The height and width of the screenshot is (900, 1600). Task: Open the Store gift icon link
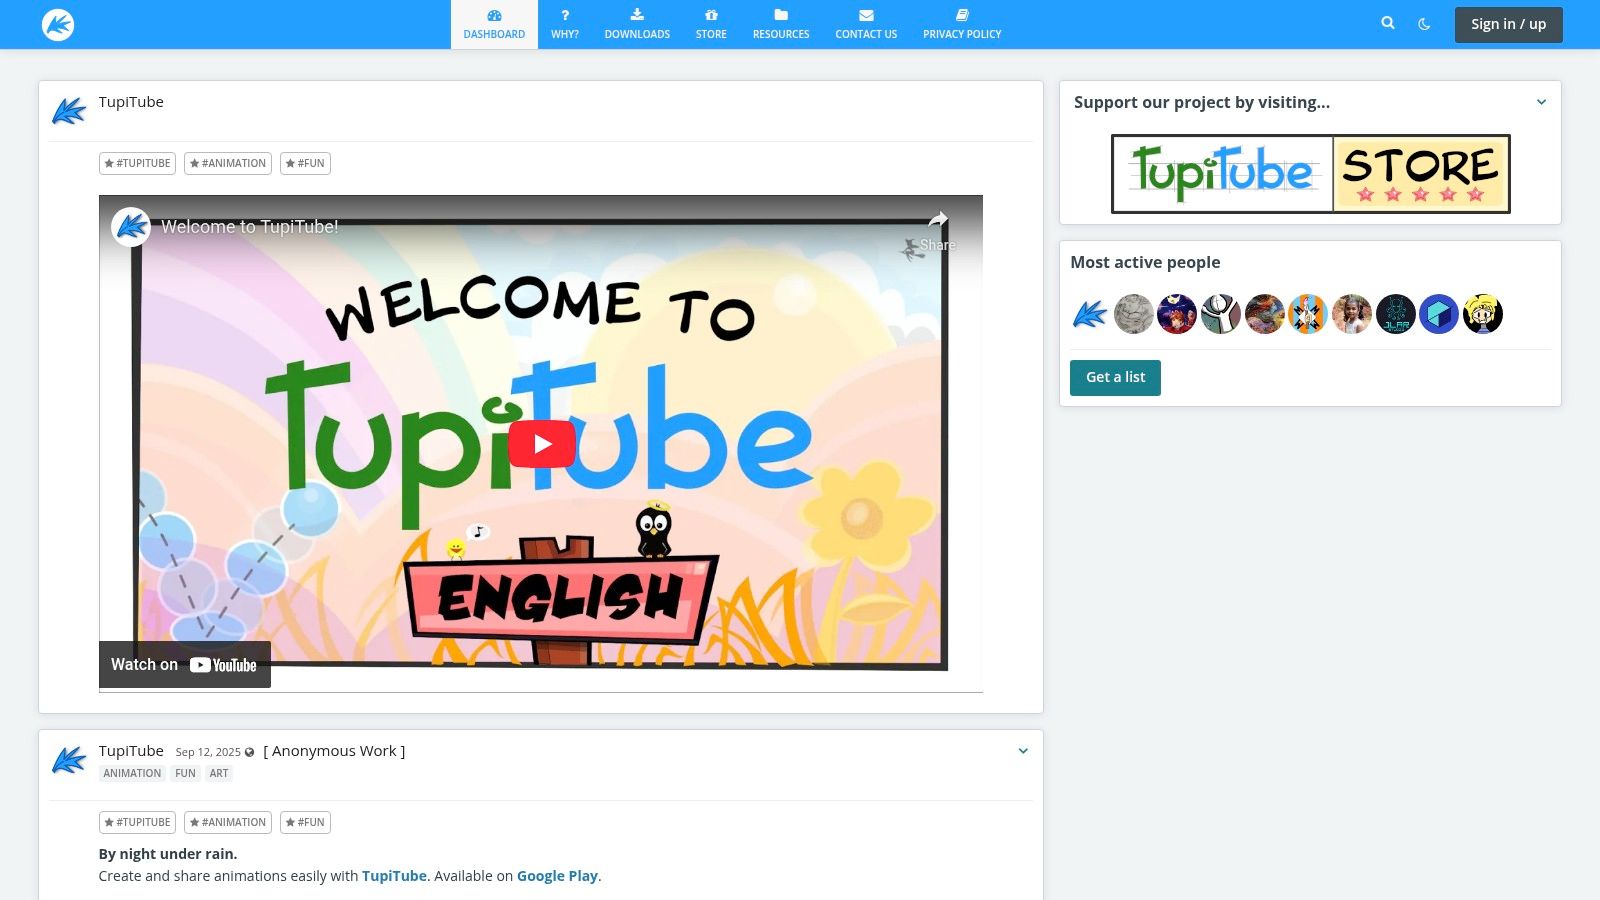coord(711,24)
